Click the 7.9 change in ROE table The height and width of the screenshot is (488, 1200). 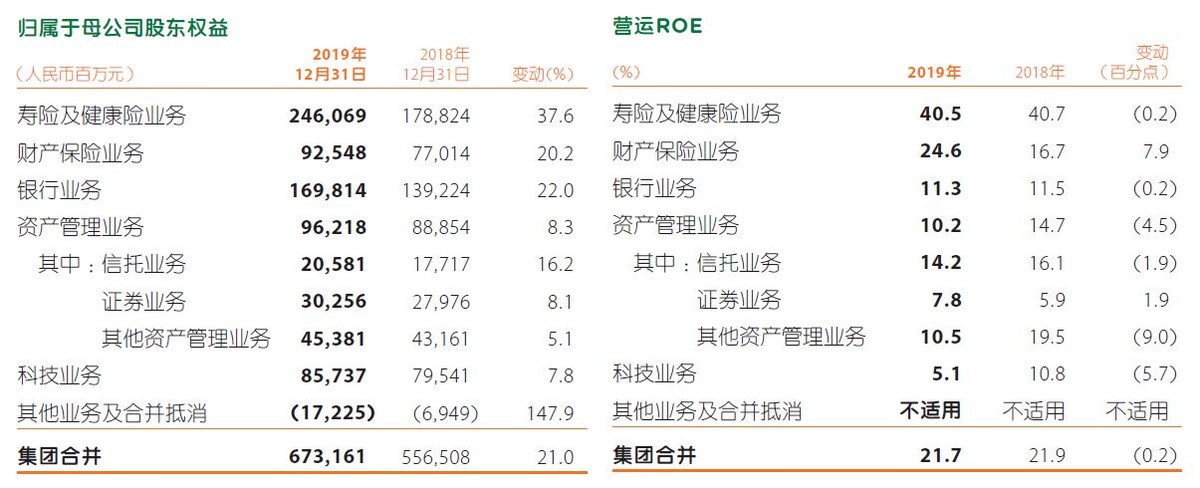pyautogui.click(x=1155, y=152)
